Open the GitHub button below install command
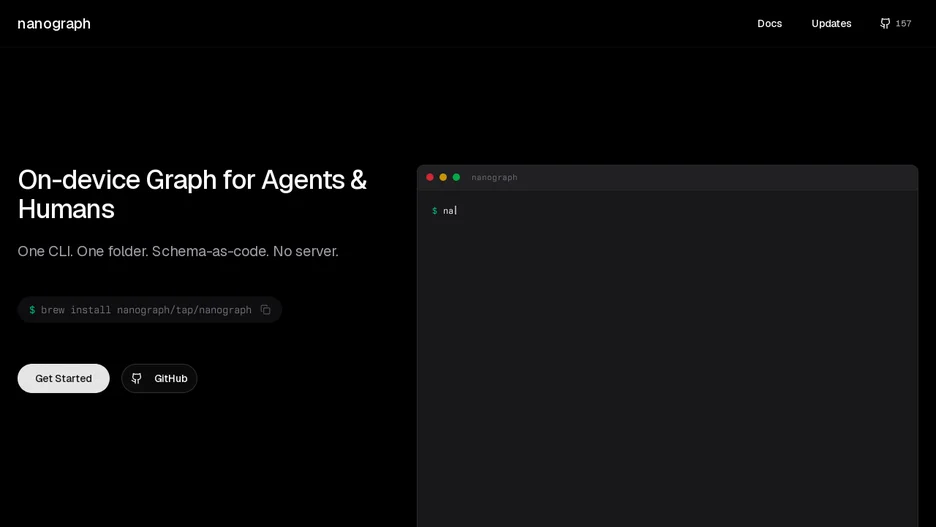This screenshot has height=527, width=936. coord(159,378)
